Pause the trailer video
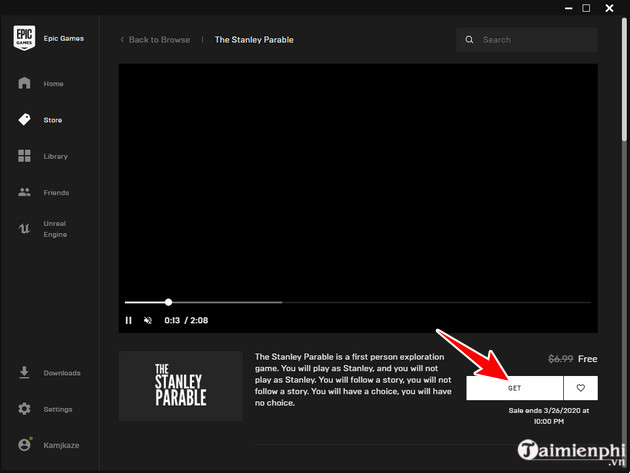630x473 pixels. pyautogui.click(x=129, y=320)
